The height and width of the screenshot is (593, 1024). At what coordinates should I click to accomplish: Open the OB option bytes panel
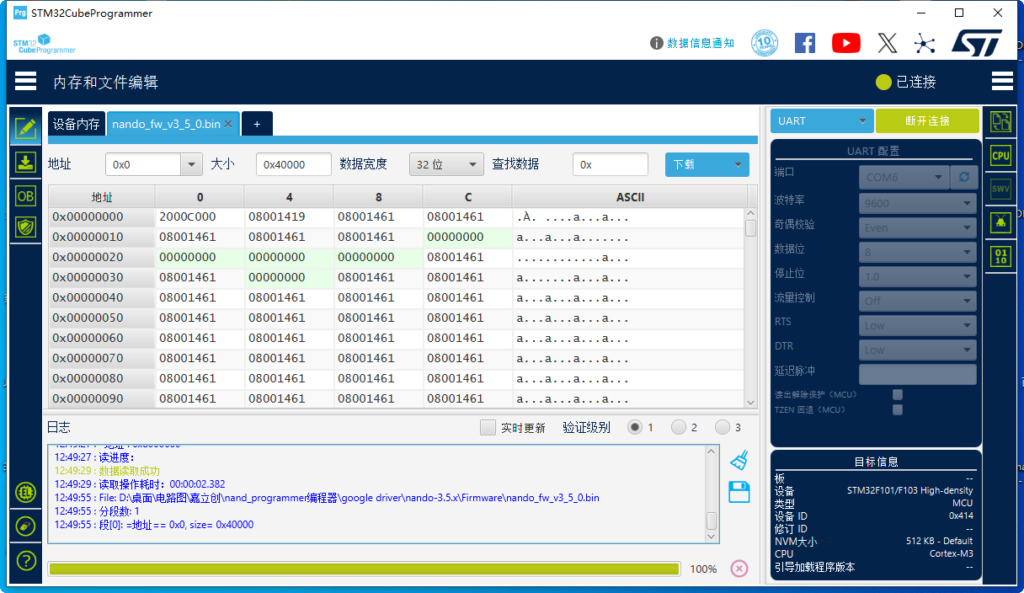25,196
